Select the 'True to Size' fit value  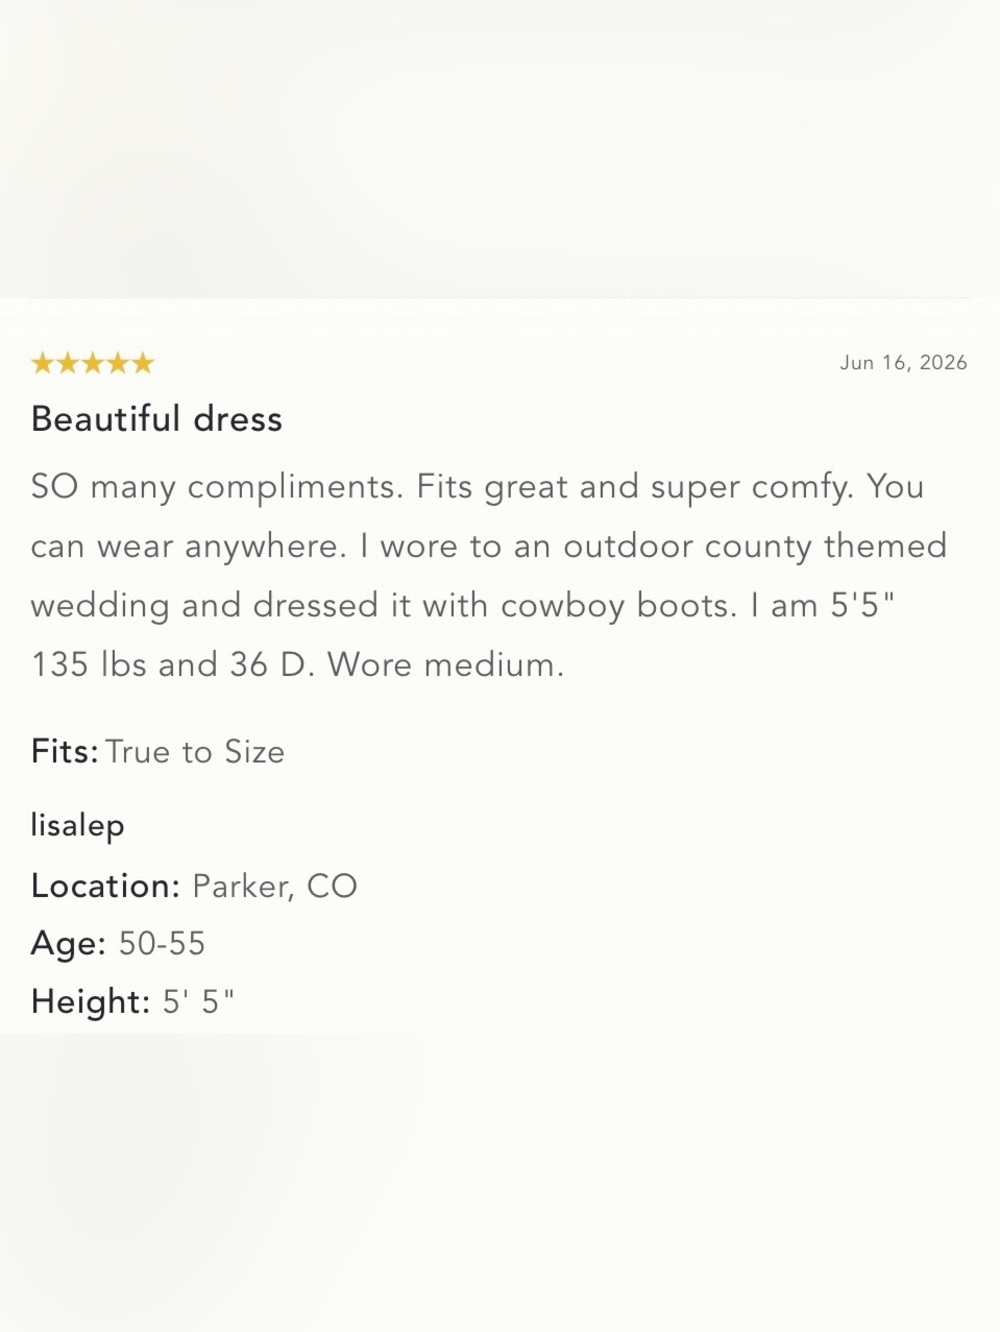195,752
